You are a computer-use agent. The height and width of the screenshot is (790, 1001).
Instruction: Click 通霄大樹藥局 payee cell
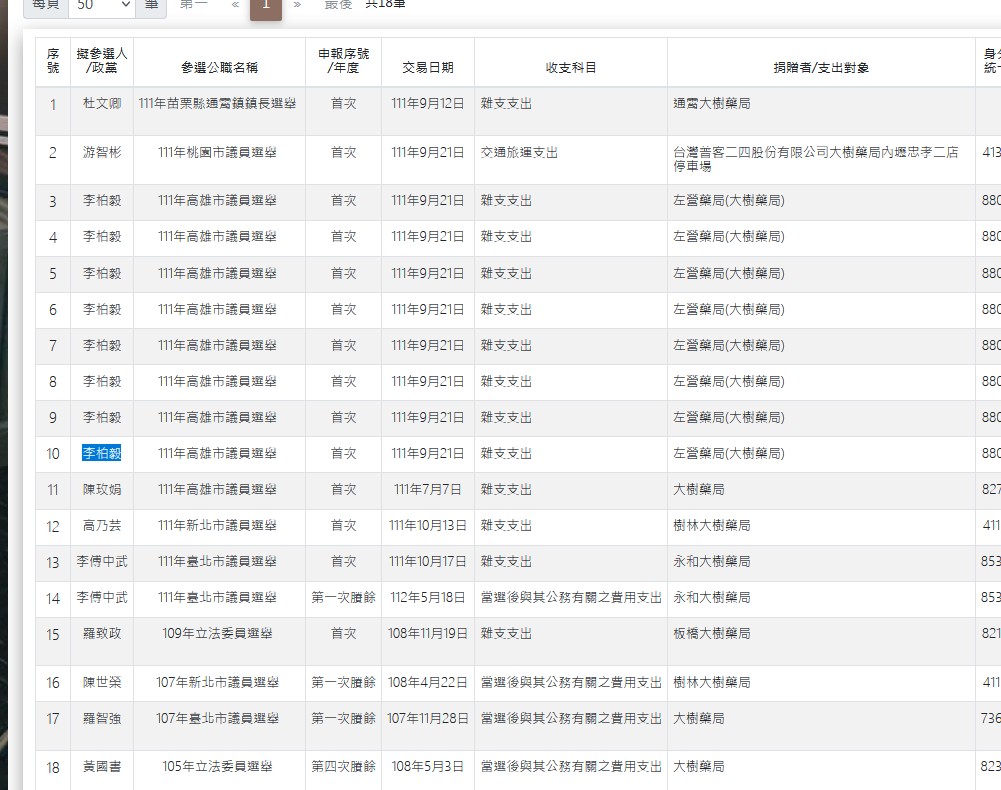click(x=712, y=103)
